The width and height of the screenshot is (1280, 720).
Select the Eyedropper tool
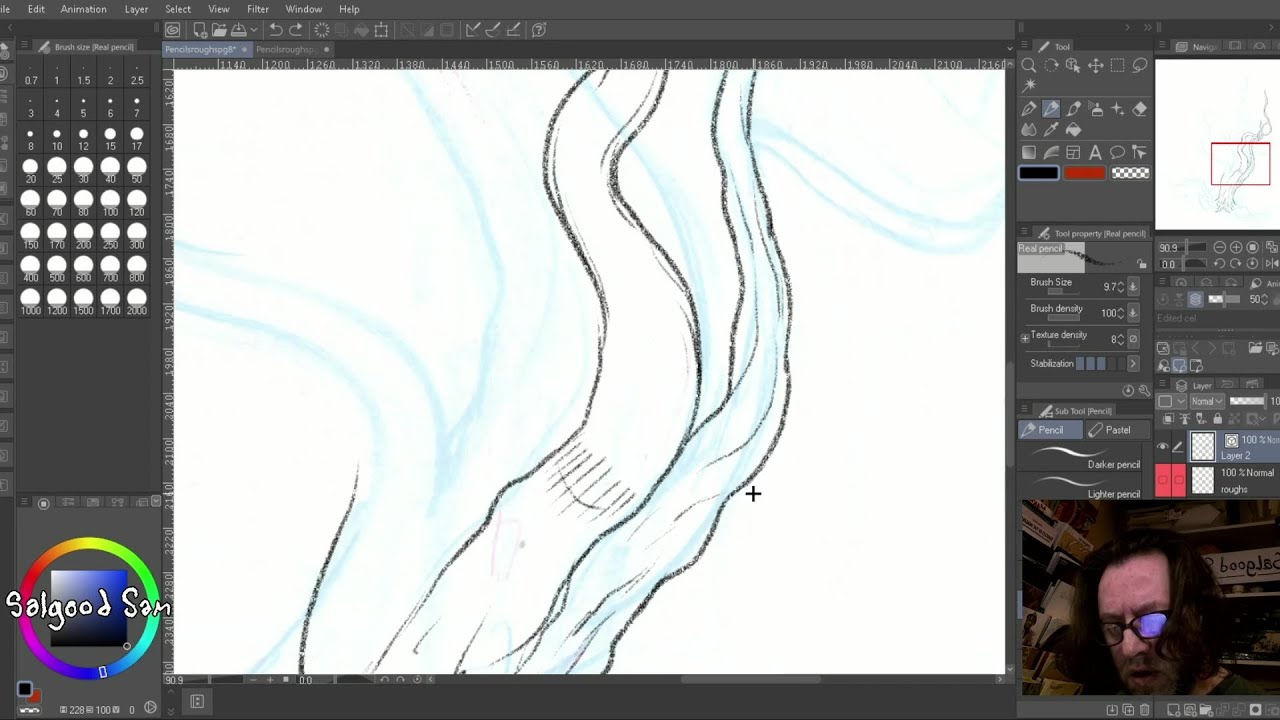tap(1051, 130)
